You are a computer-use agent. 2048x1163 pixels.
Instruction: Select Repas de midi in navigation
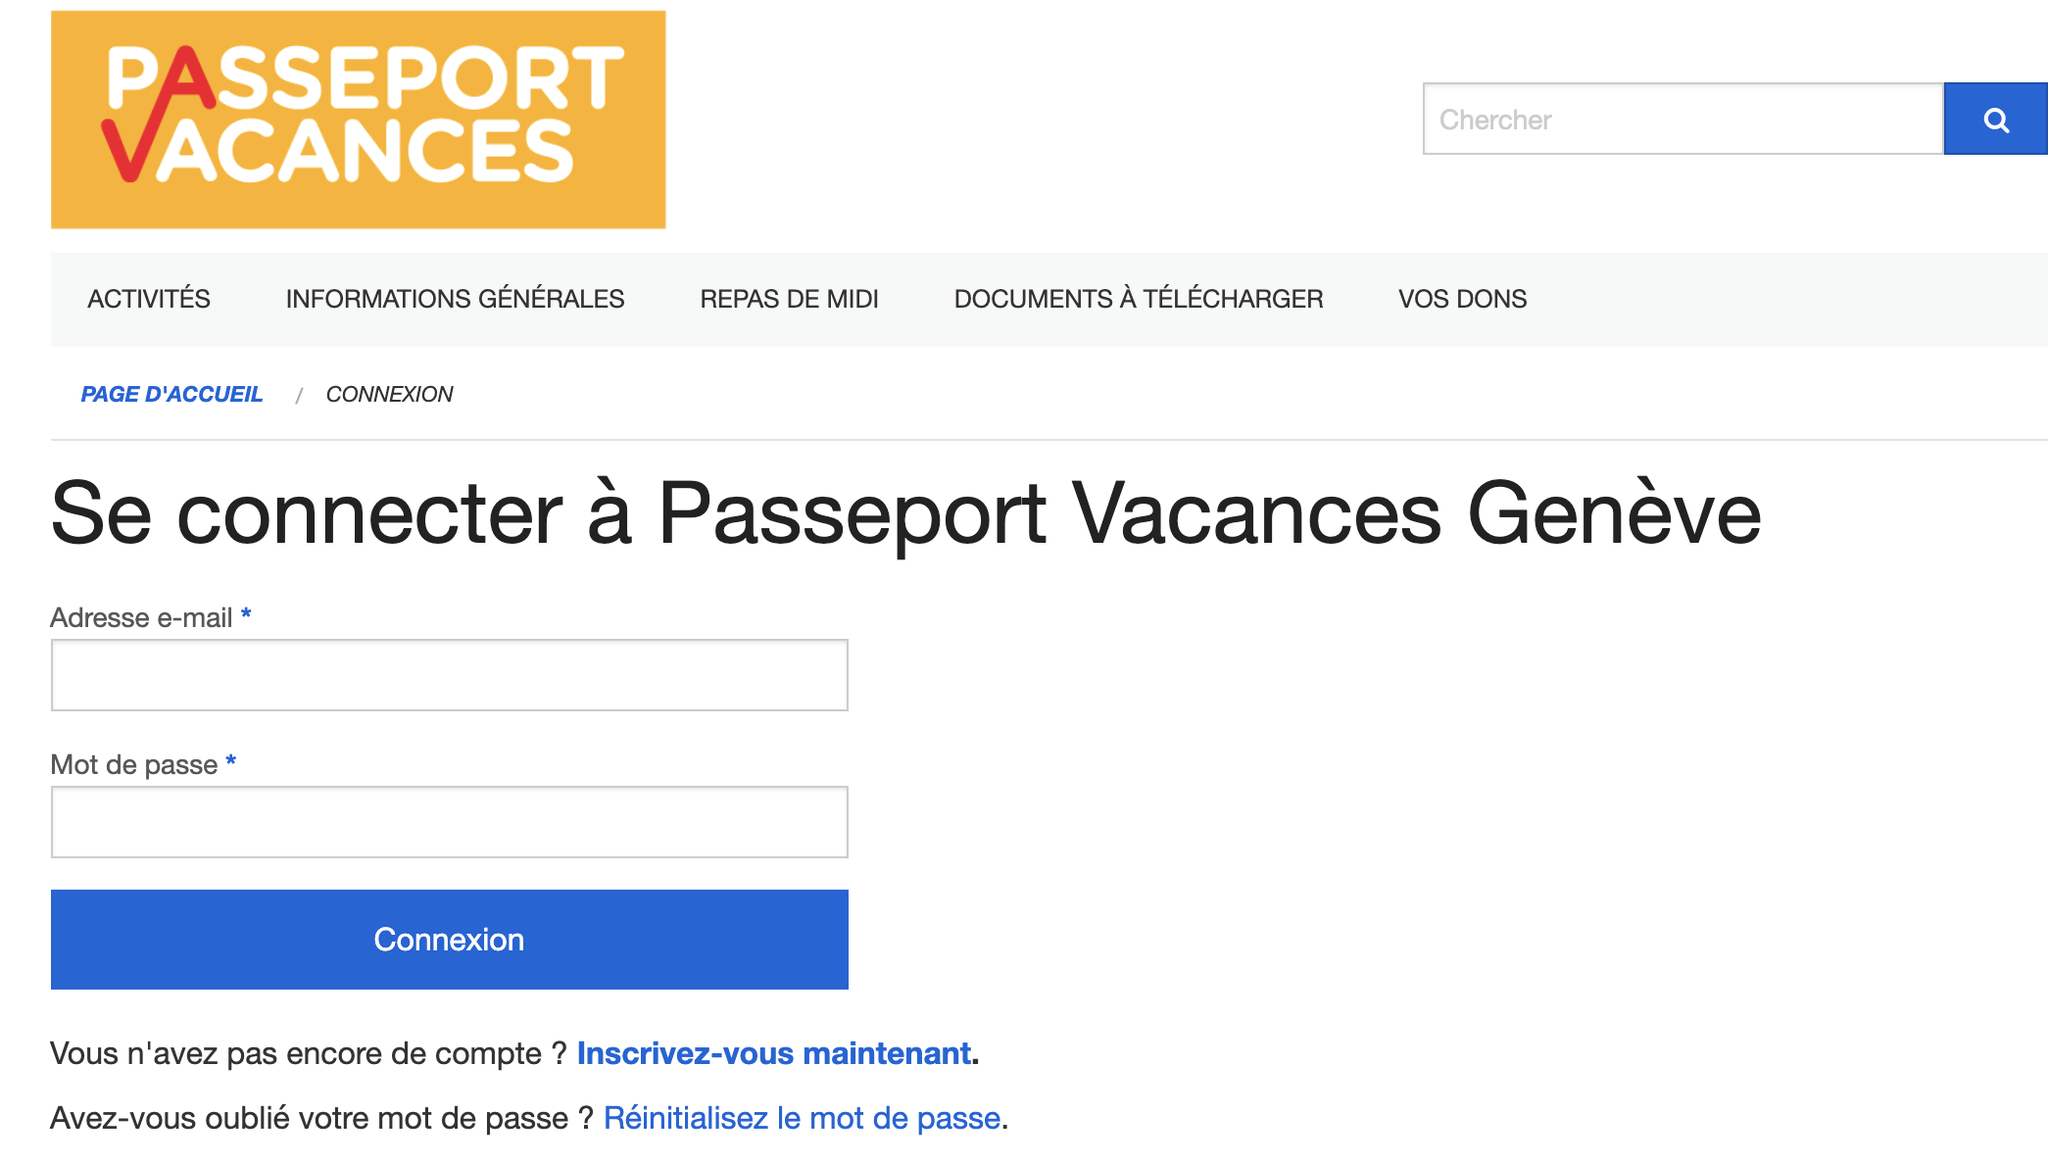pyautogui.click(x=789, y=299)
